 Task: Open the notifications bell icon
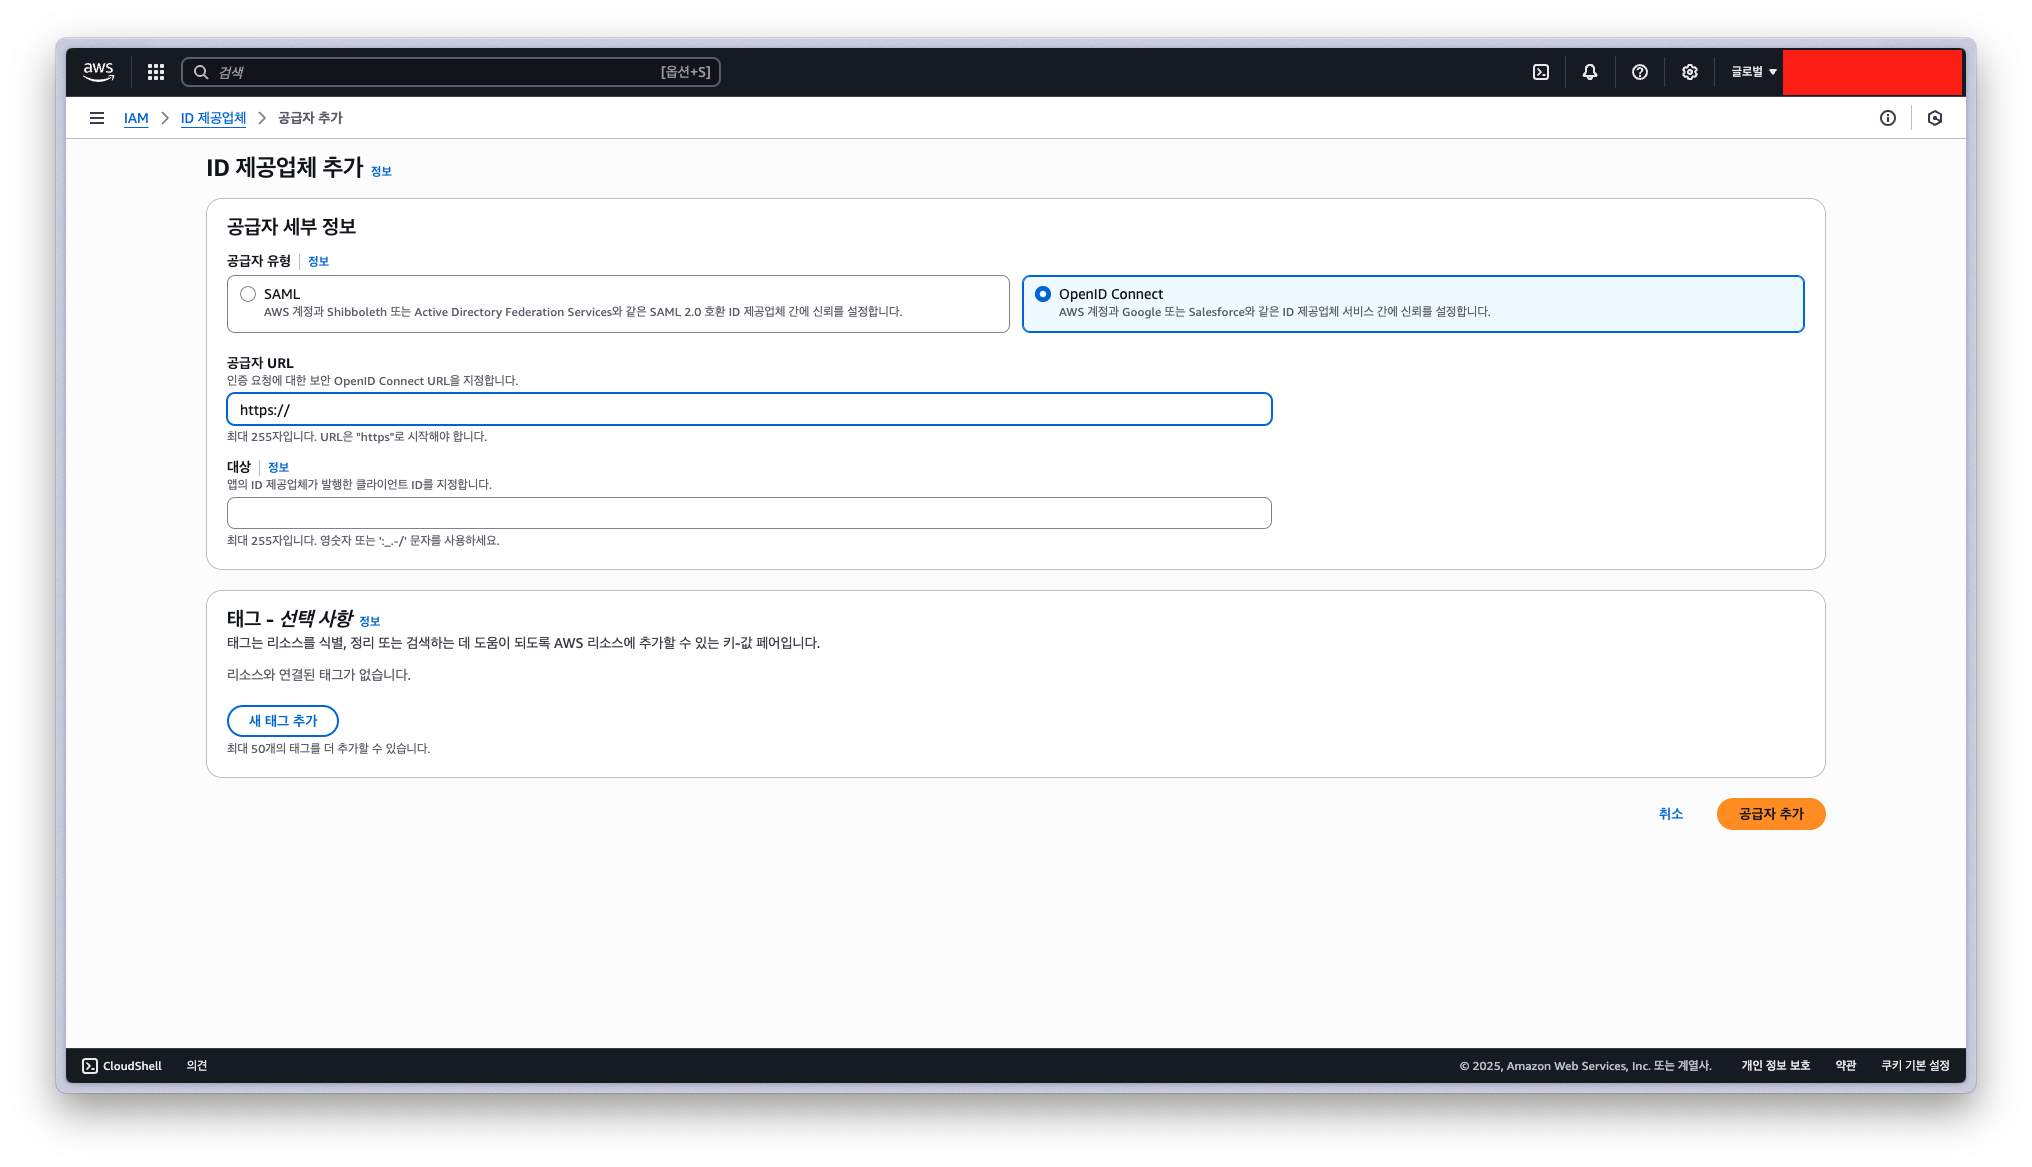(x=1590, y=72)
